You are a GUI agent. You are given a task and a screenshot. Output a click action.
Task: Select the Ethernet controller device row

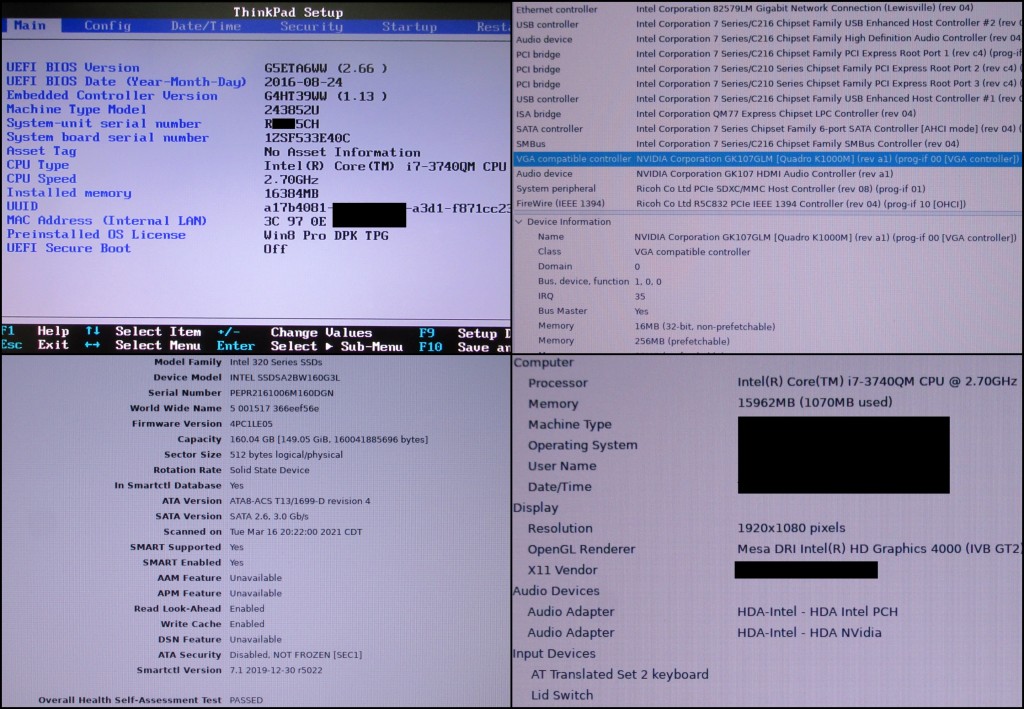(x=767, y=8)
